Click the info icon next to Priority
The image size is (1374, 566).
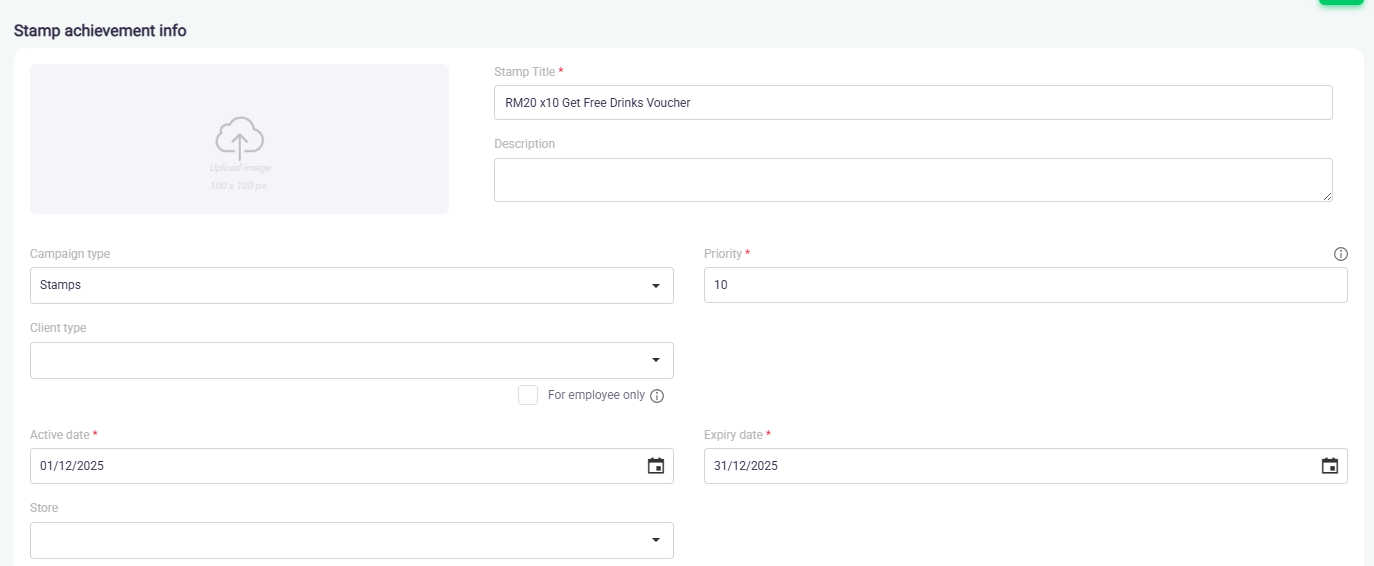(1341, 254)
